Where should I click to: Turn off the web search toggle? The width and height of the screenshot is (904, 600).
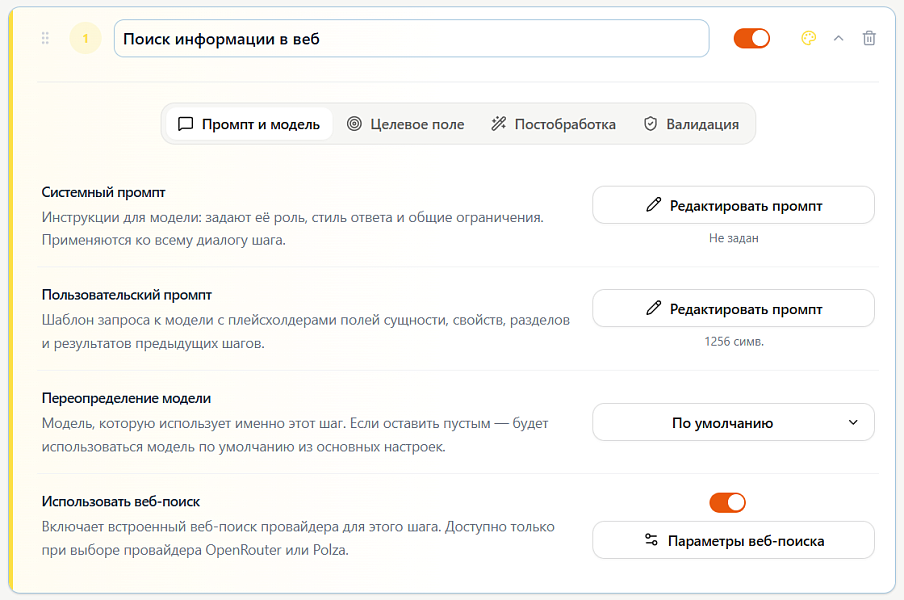click(727, 502)
